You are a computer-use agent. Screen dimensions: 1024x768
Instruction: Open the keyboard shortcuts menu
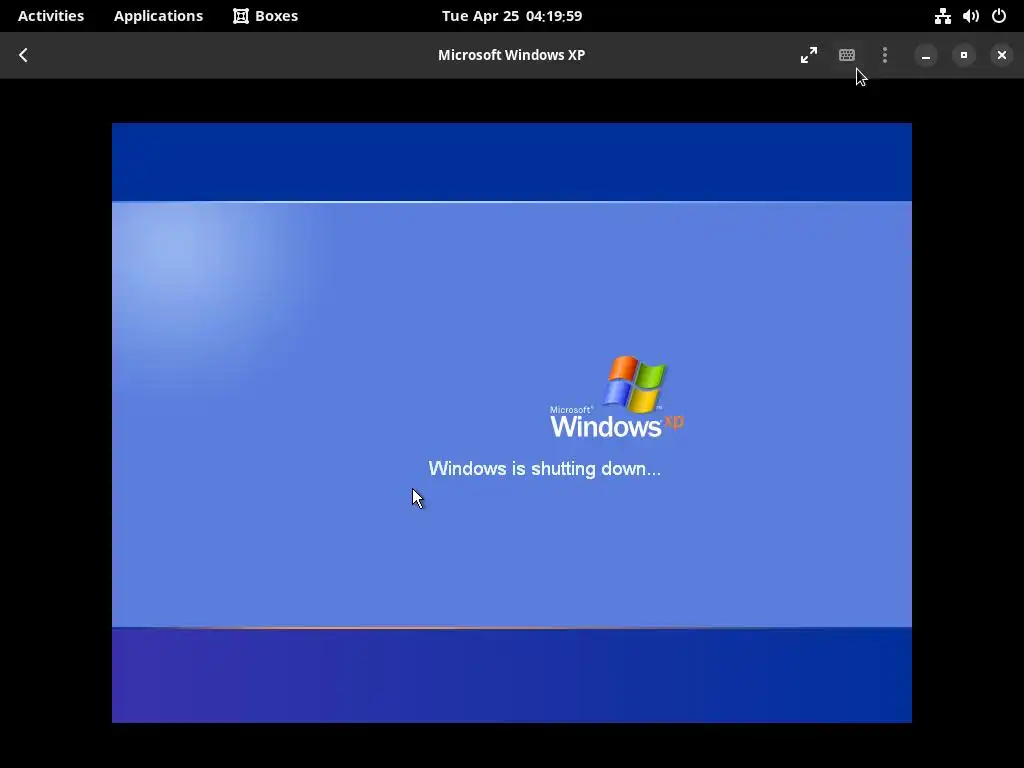coord(847,55)
